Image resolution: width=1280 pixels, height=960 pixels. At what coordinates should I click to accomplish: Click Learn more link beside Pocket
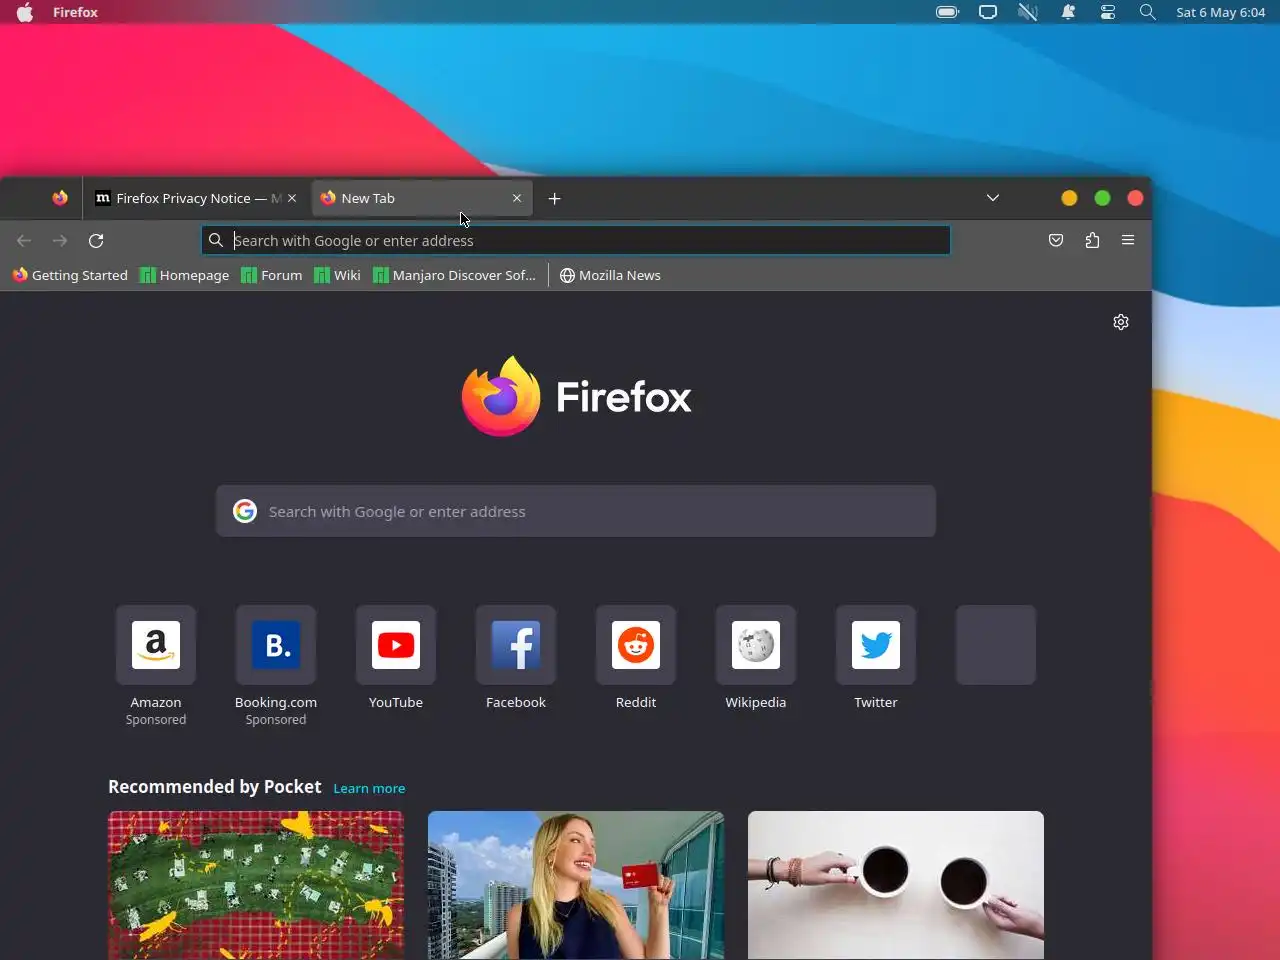[x=369, y=788]
